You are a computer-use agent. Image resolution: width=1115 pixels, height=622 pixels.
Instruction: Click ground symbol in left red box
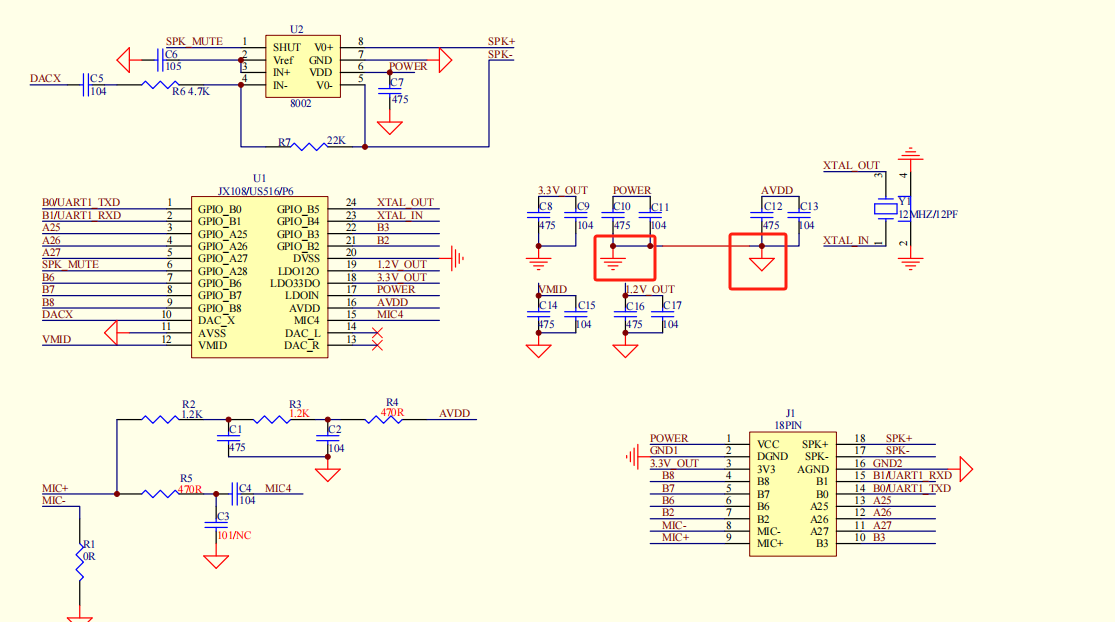tap(614, 263)
